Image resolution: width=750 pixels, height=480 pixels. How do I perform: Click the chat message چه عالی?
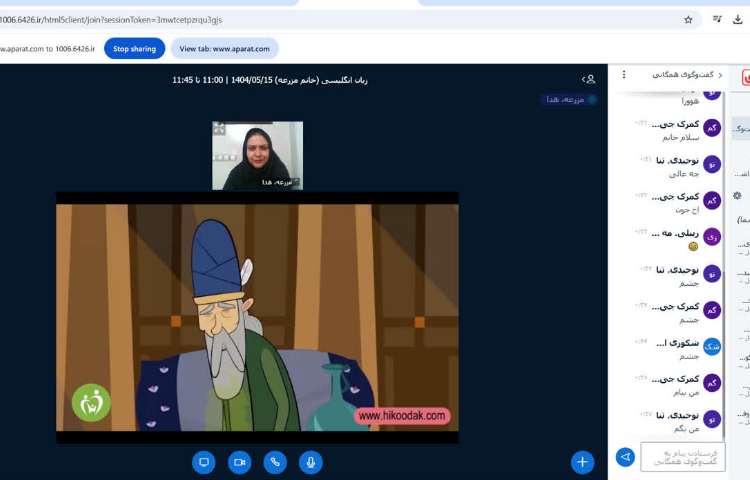[x=684, y=174]
